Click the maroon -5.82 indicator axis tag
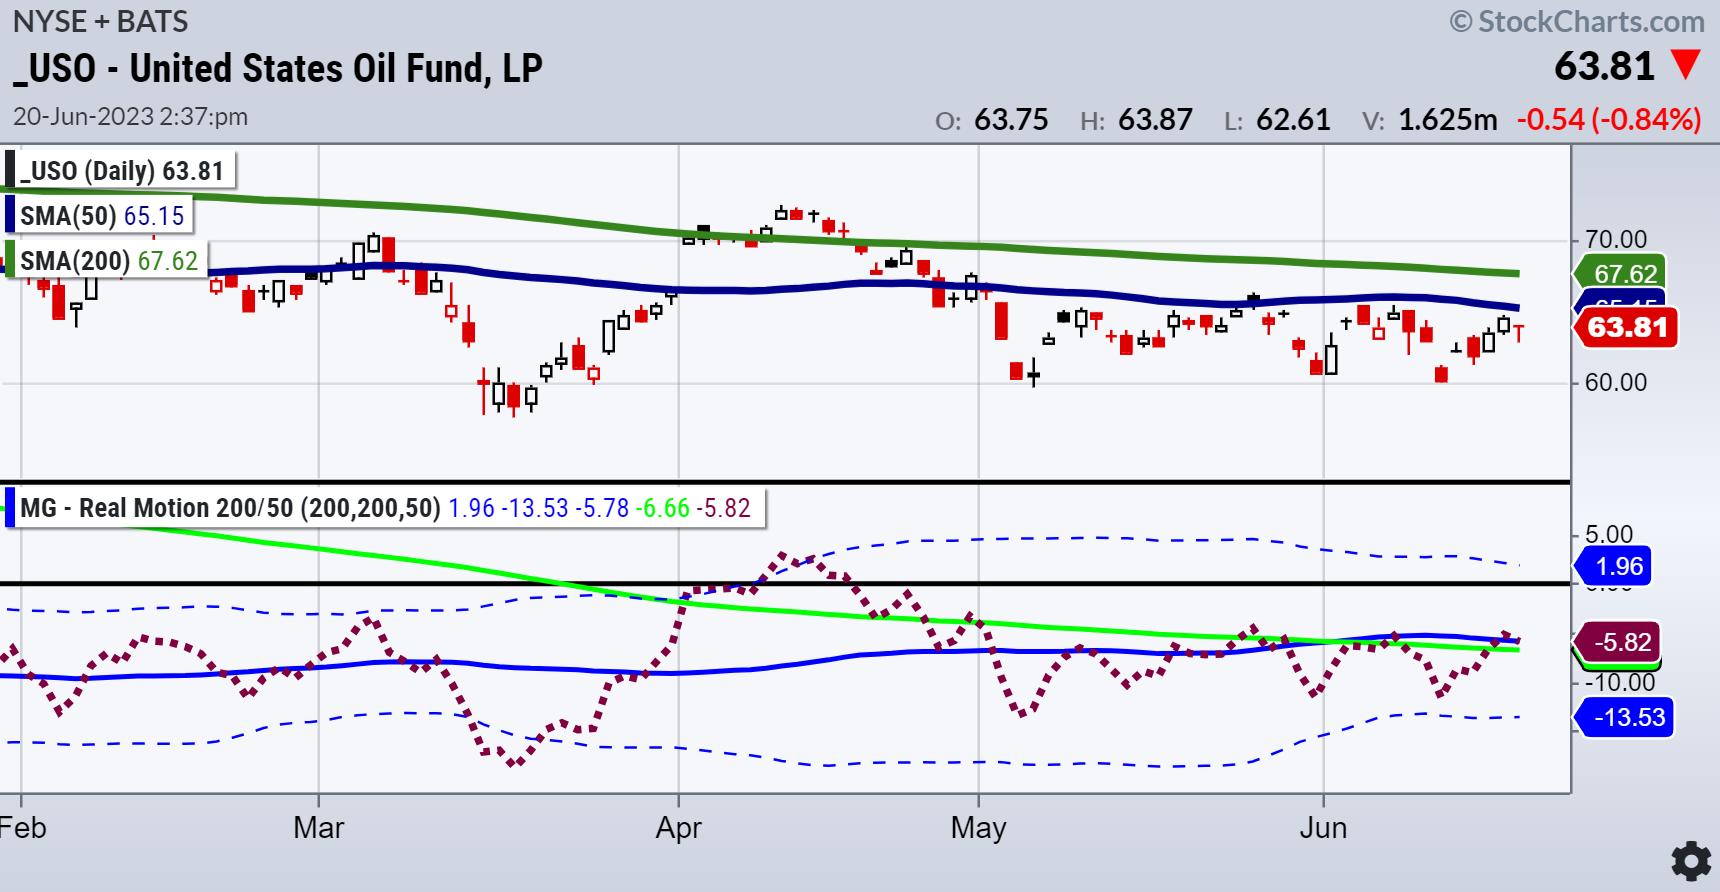Viewport: 1720px width, 892px height. click(1617, 641)
